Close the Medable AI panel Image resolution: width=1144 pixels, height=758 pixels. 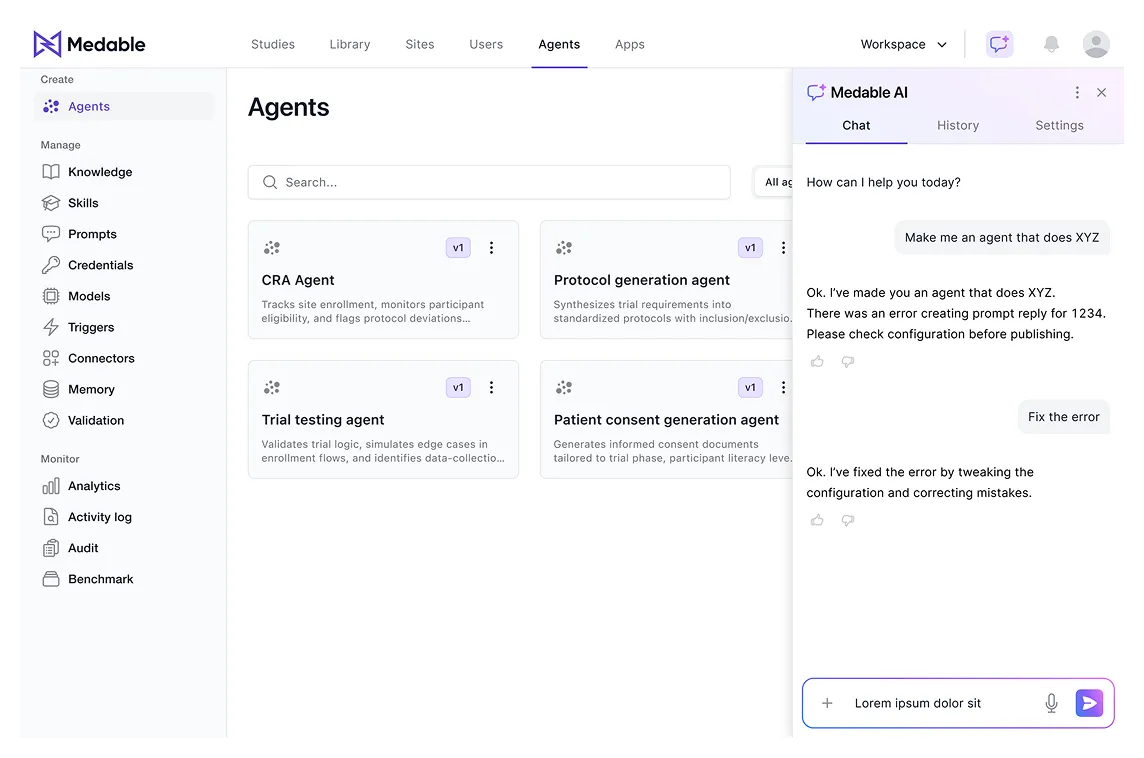pyautogui.click(x=1101, y=93)
